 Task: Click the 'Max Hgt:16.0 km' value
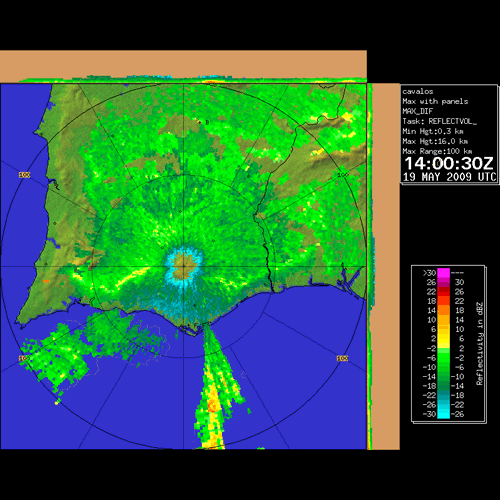click(x=435, y=141)
